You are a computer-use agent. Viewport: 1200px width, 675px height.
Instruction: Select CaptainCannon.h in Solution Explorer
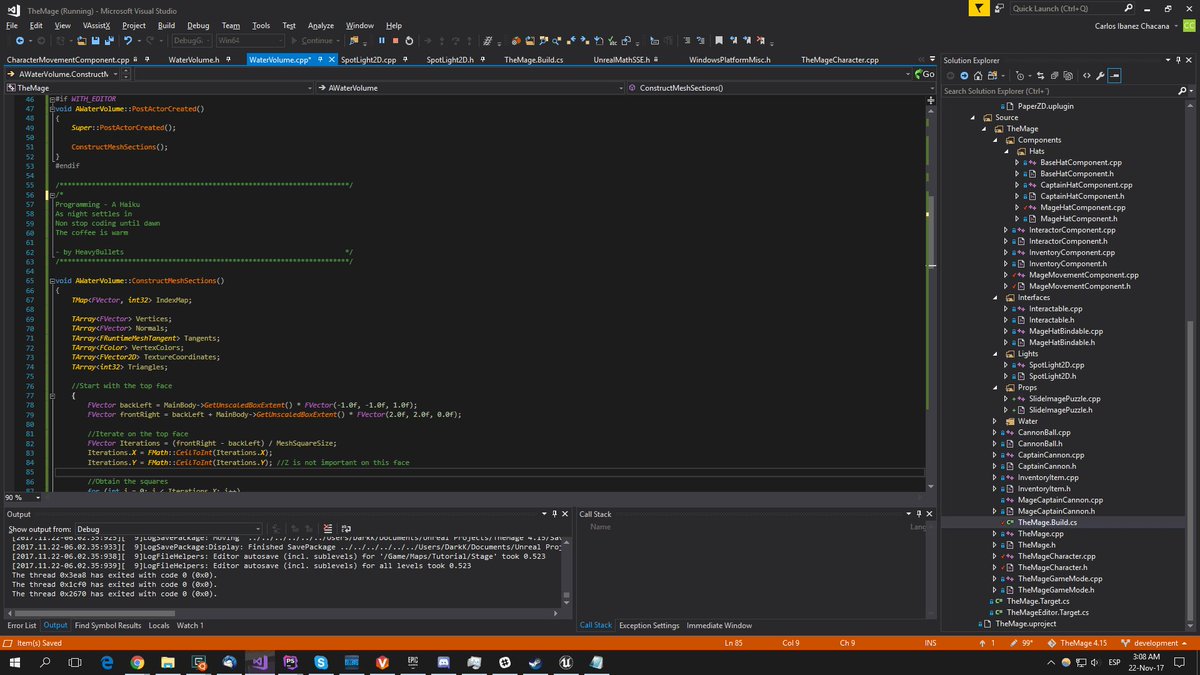[x=1046, y=466]
